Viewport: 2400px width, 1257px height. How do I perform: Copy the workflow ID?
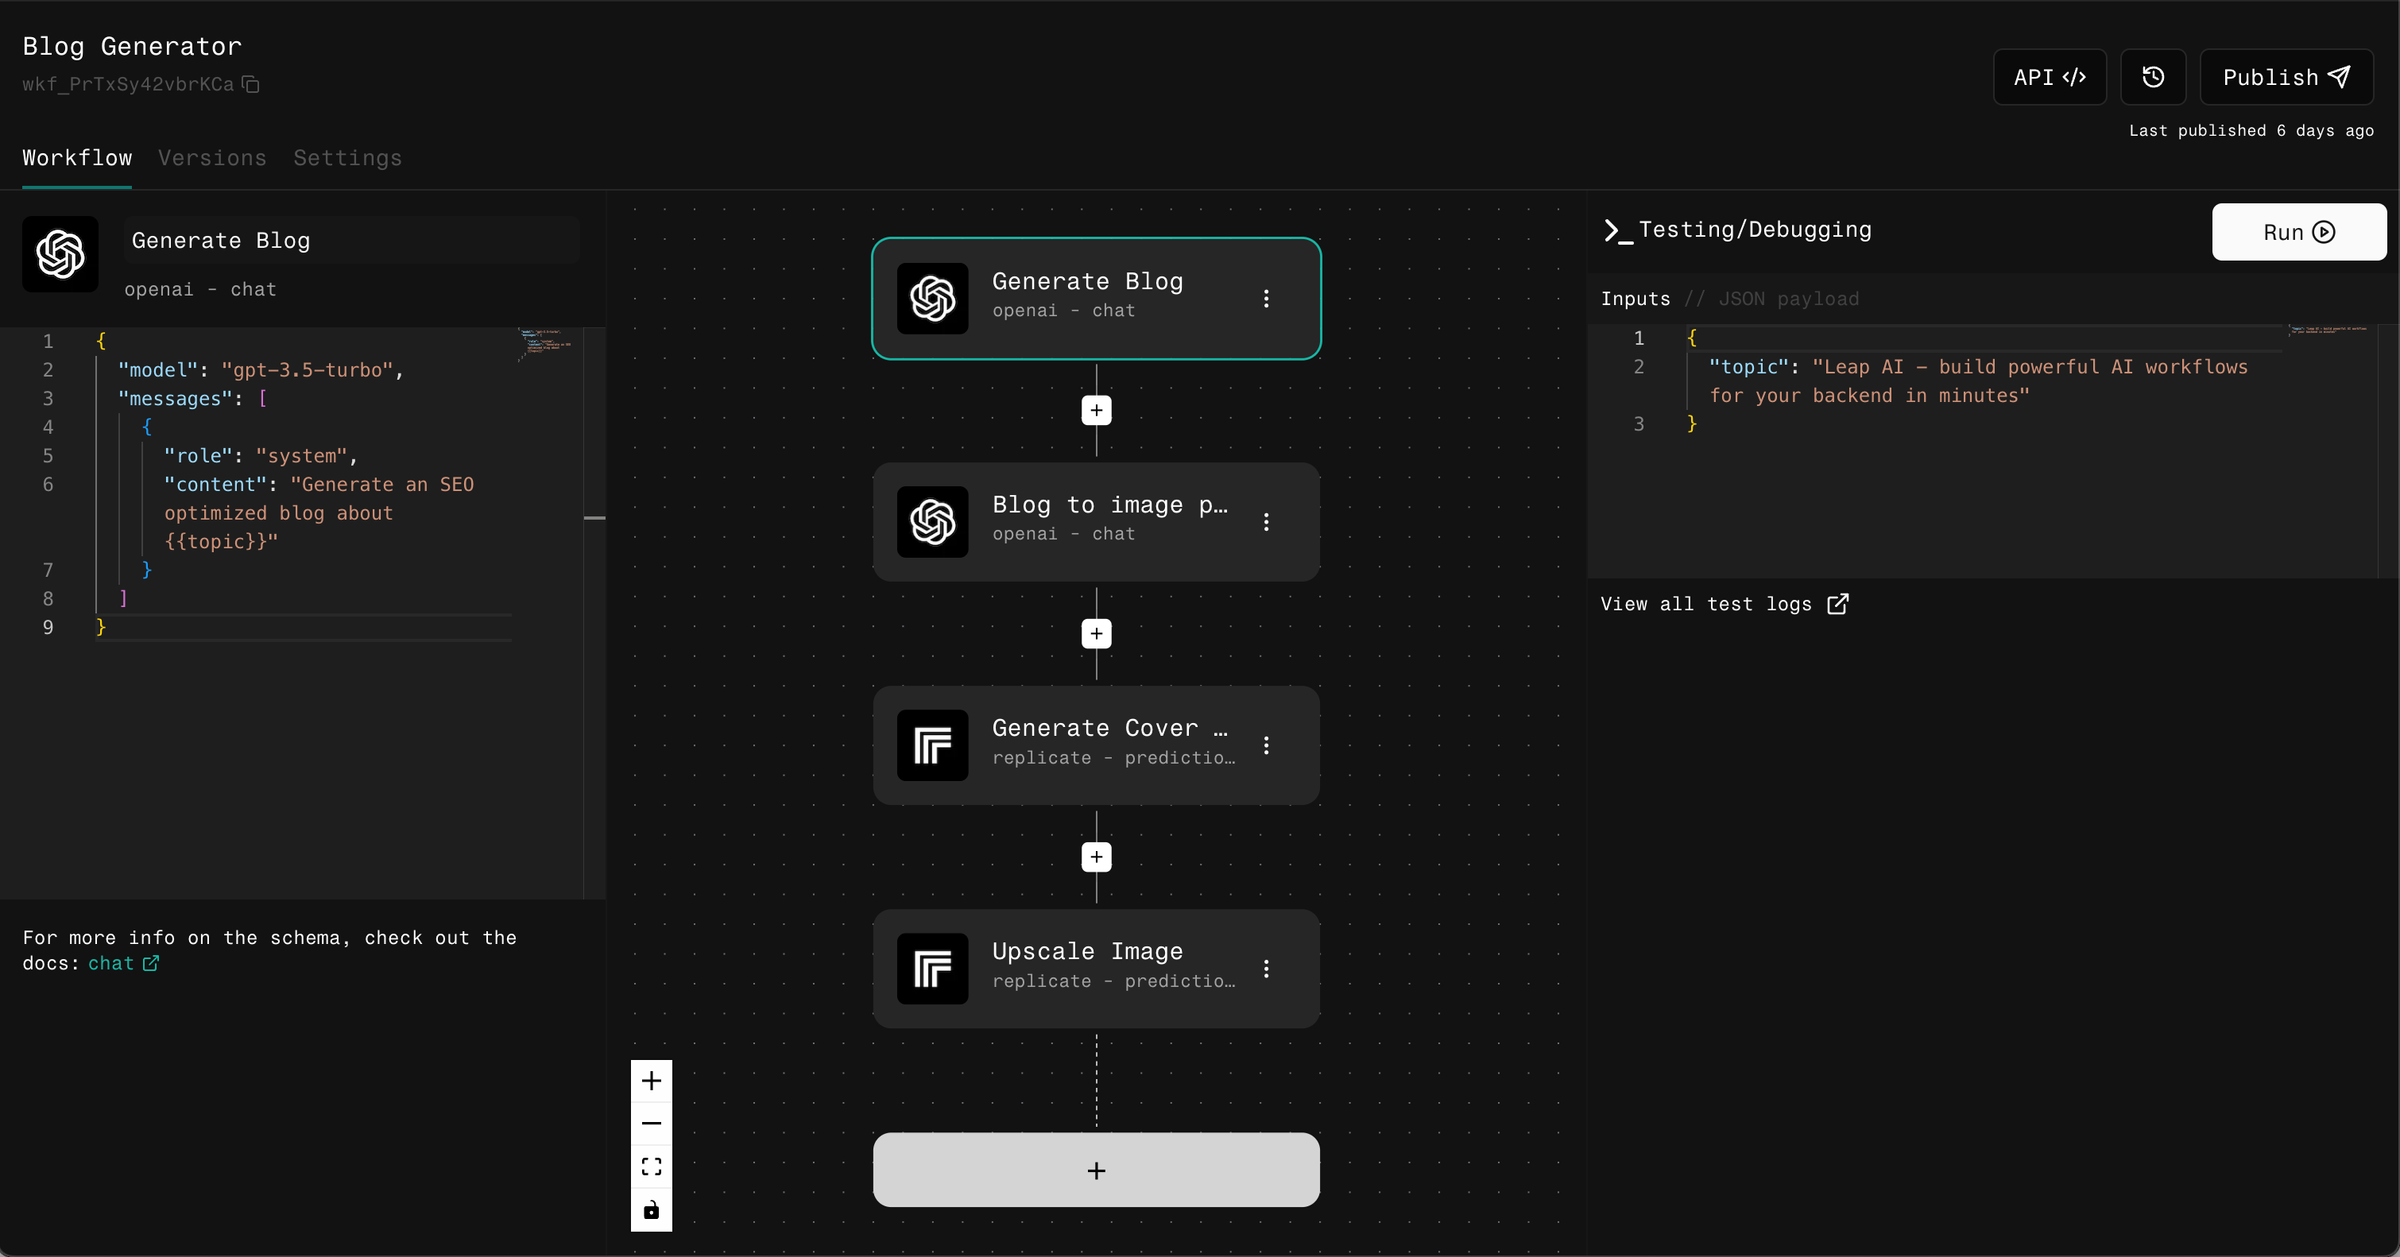[x=249, y=84]
